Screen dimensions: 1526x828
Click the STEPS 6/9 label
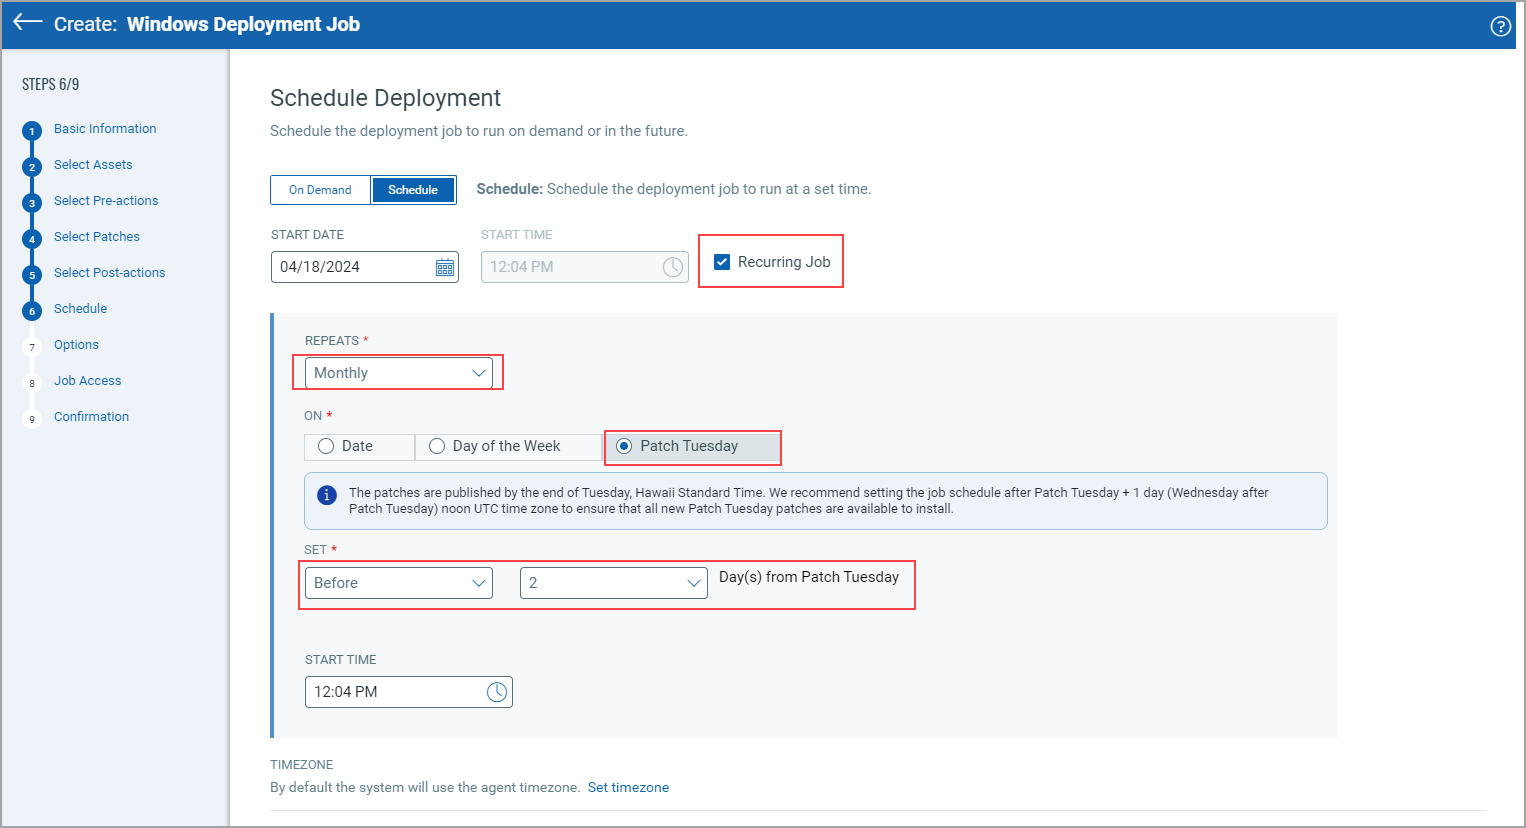coord(51,84)
